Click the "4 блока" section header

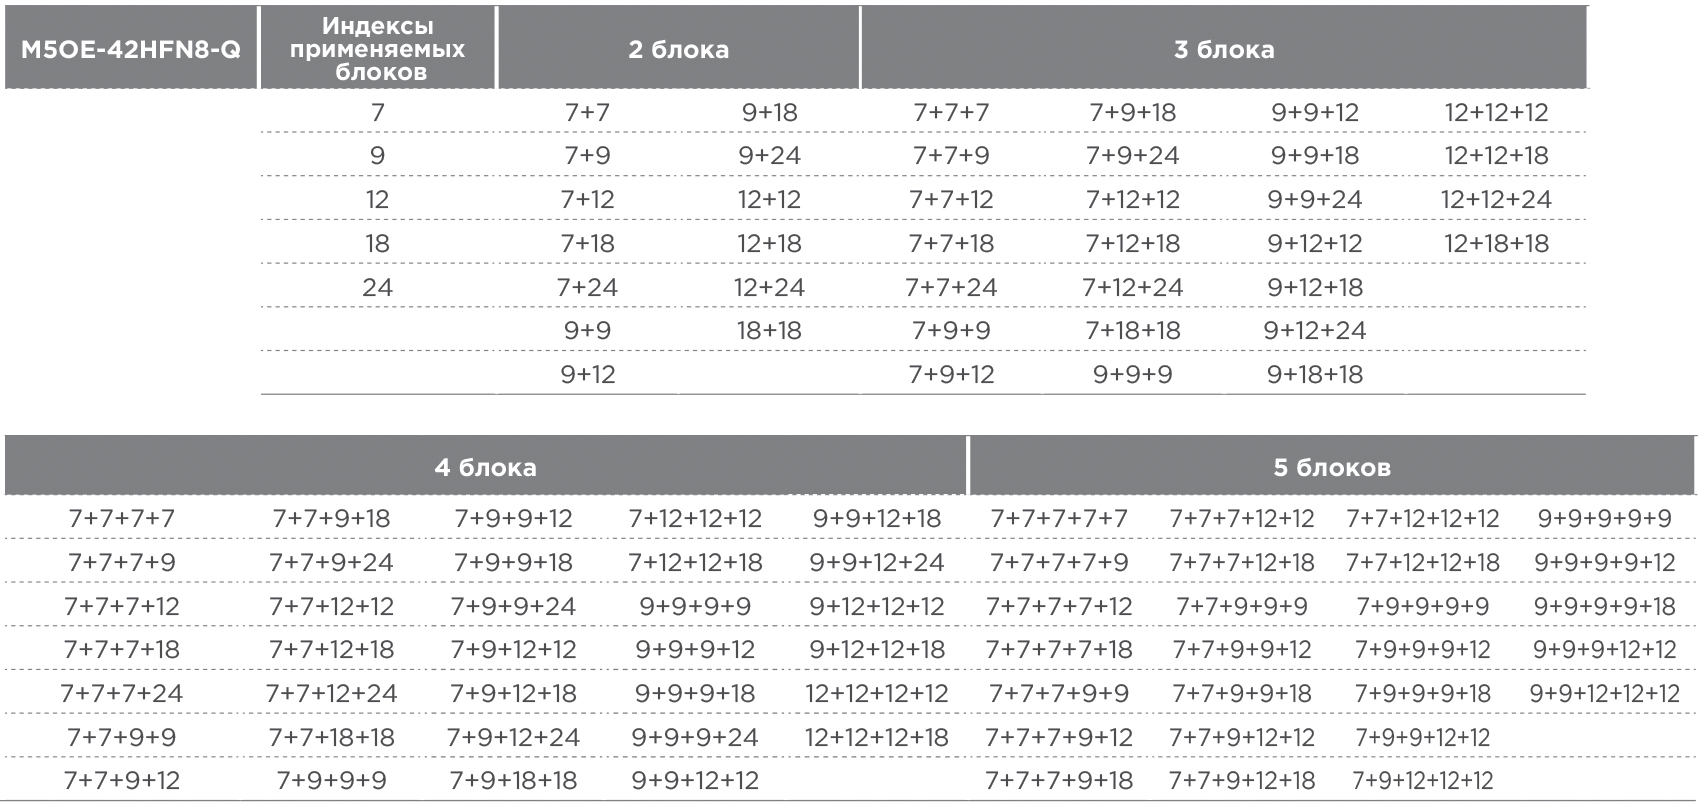(x=485, y=467)
